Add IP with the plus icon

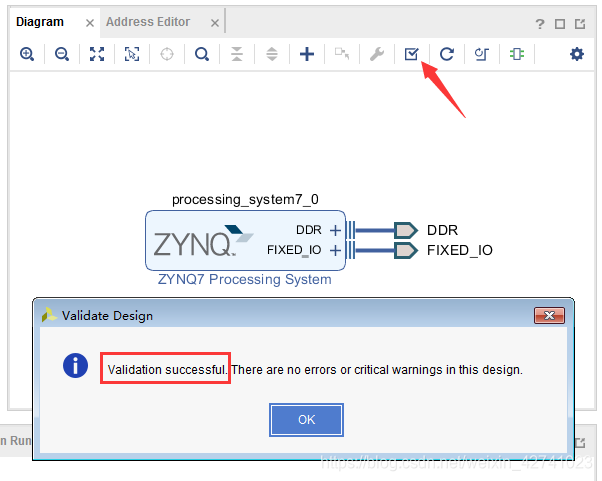(307, 54)
